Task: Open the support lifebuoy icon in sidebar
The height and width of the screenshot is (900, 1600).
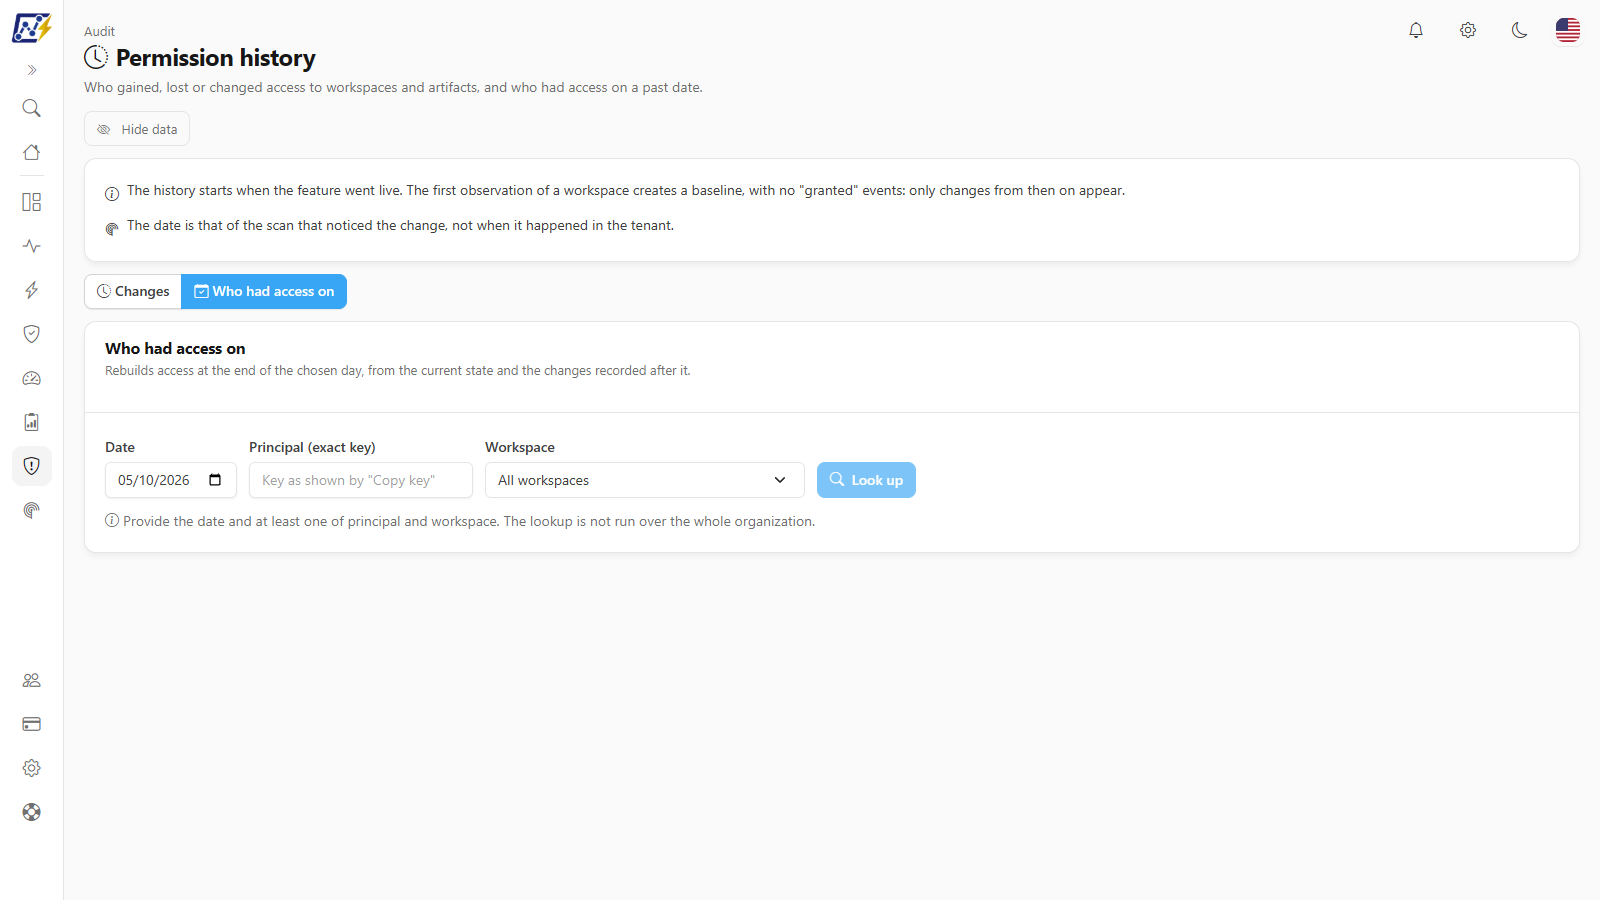Action: 32,812
